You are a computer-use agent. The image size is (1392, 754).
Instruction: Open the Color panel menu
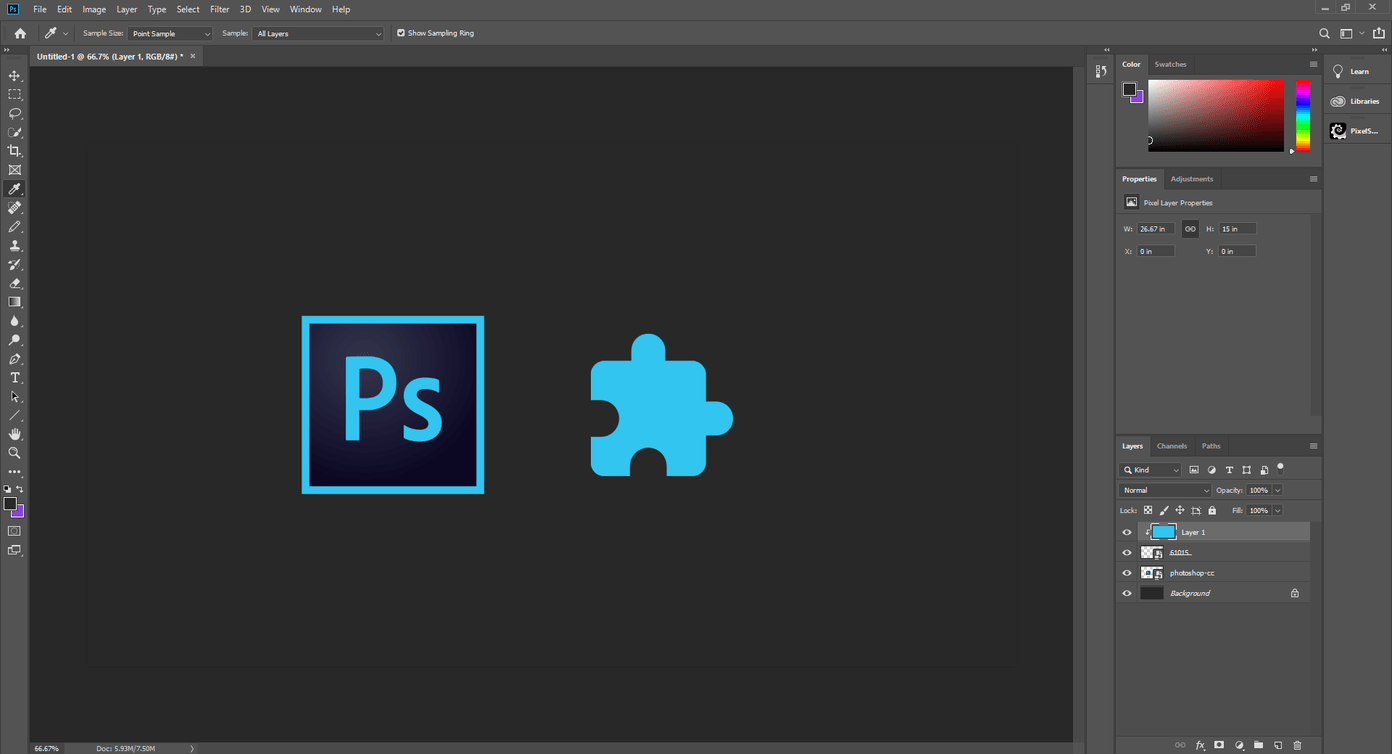pyautogui.click(x=1313, y=64)
